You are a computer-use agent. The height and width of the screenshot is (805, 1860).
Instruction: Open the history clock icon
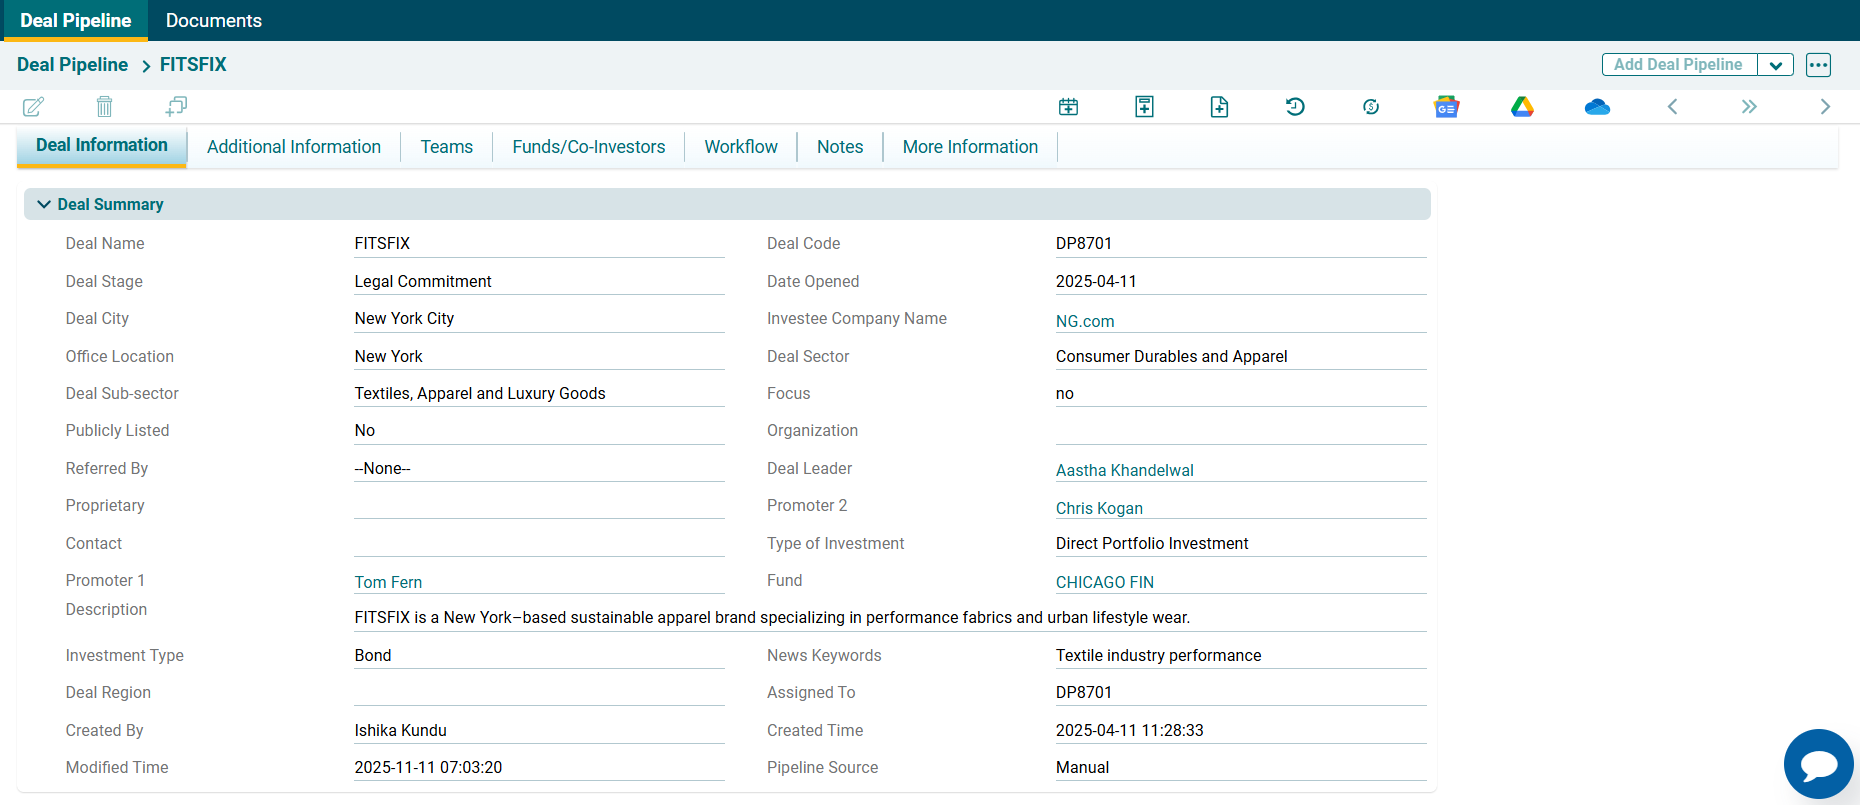(x=1295, y=107)
